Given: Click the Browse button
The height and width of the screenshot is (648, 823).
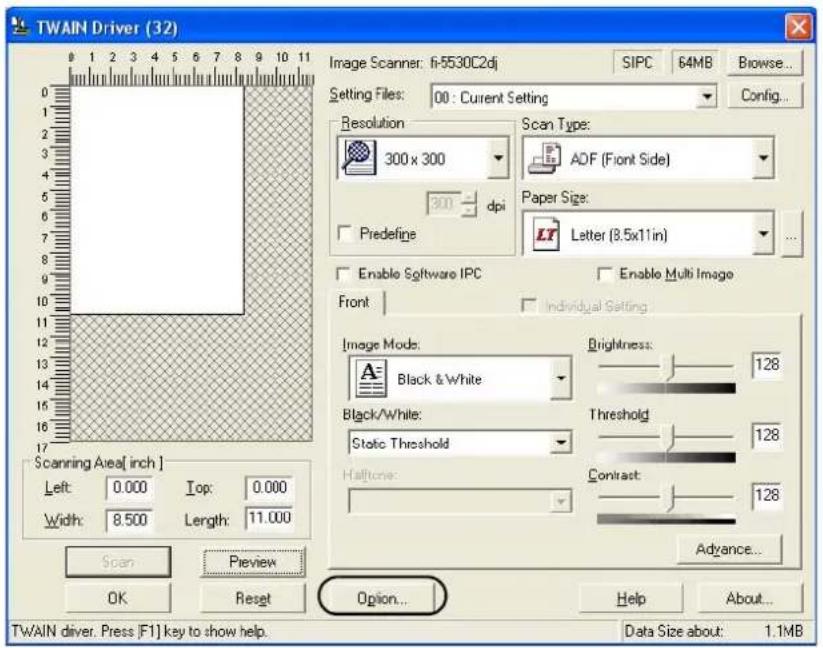Looking at the screenshot, I should (764, 62).
